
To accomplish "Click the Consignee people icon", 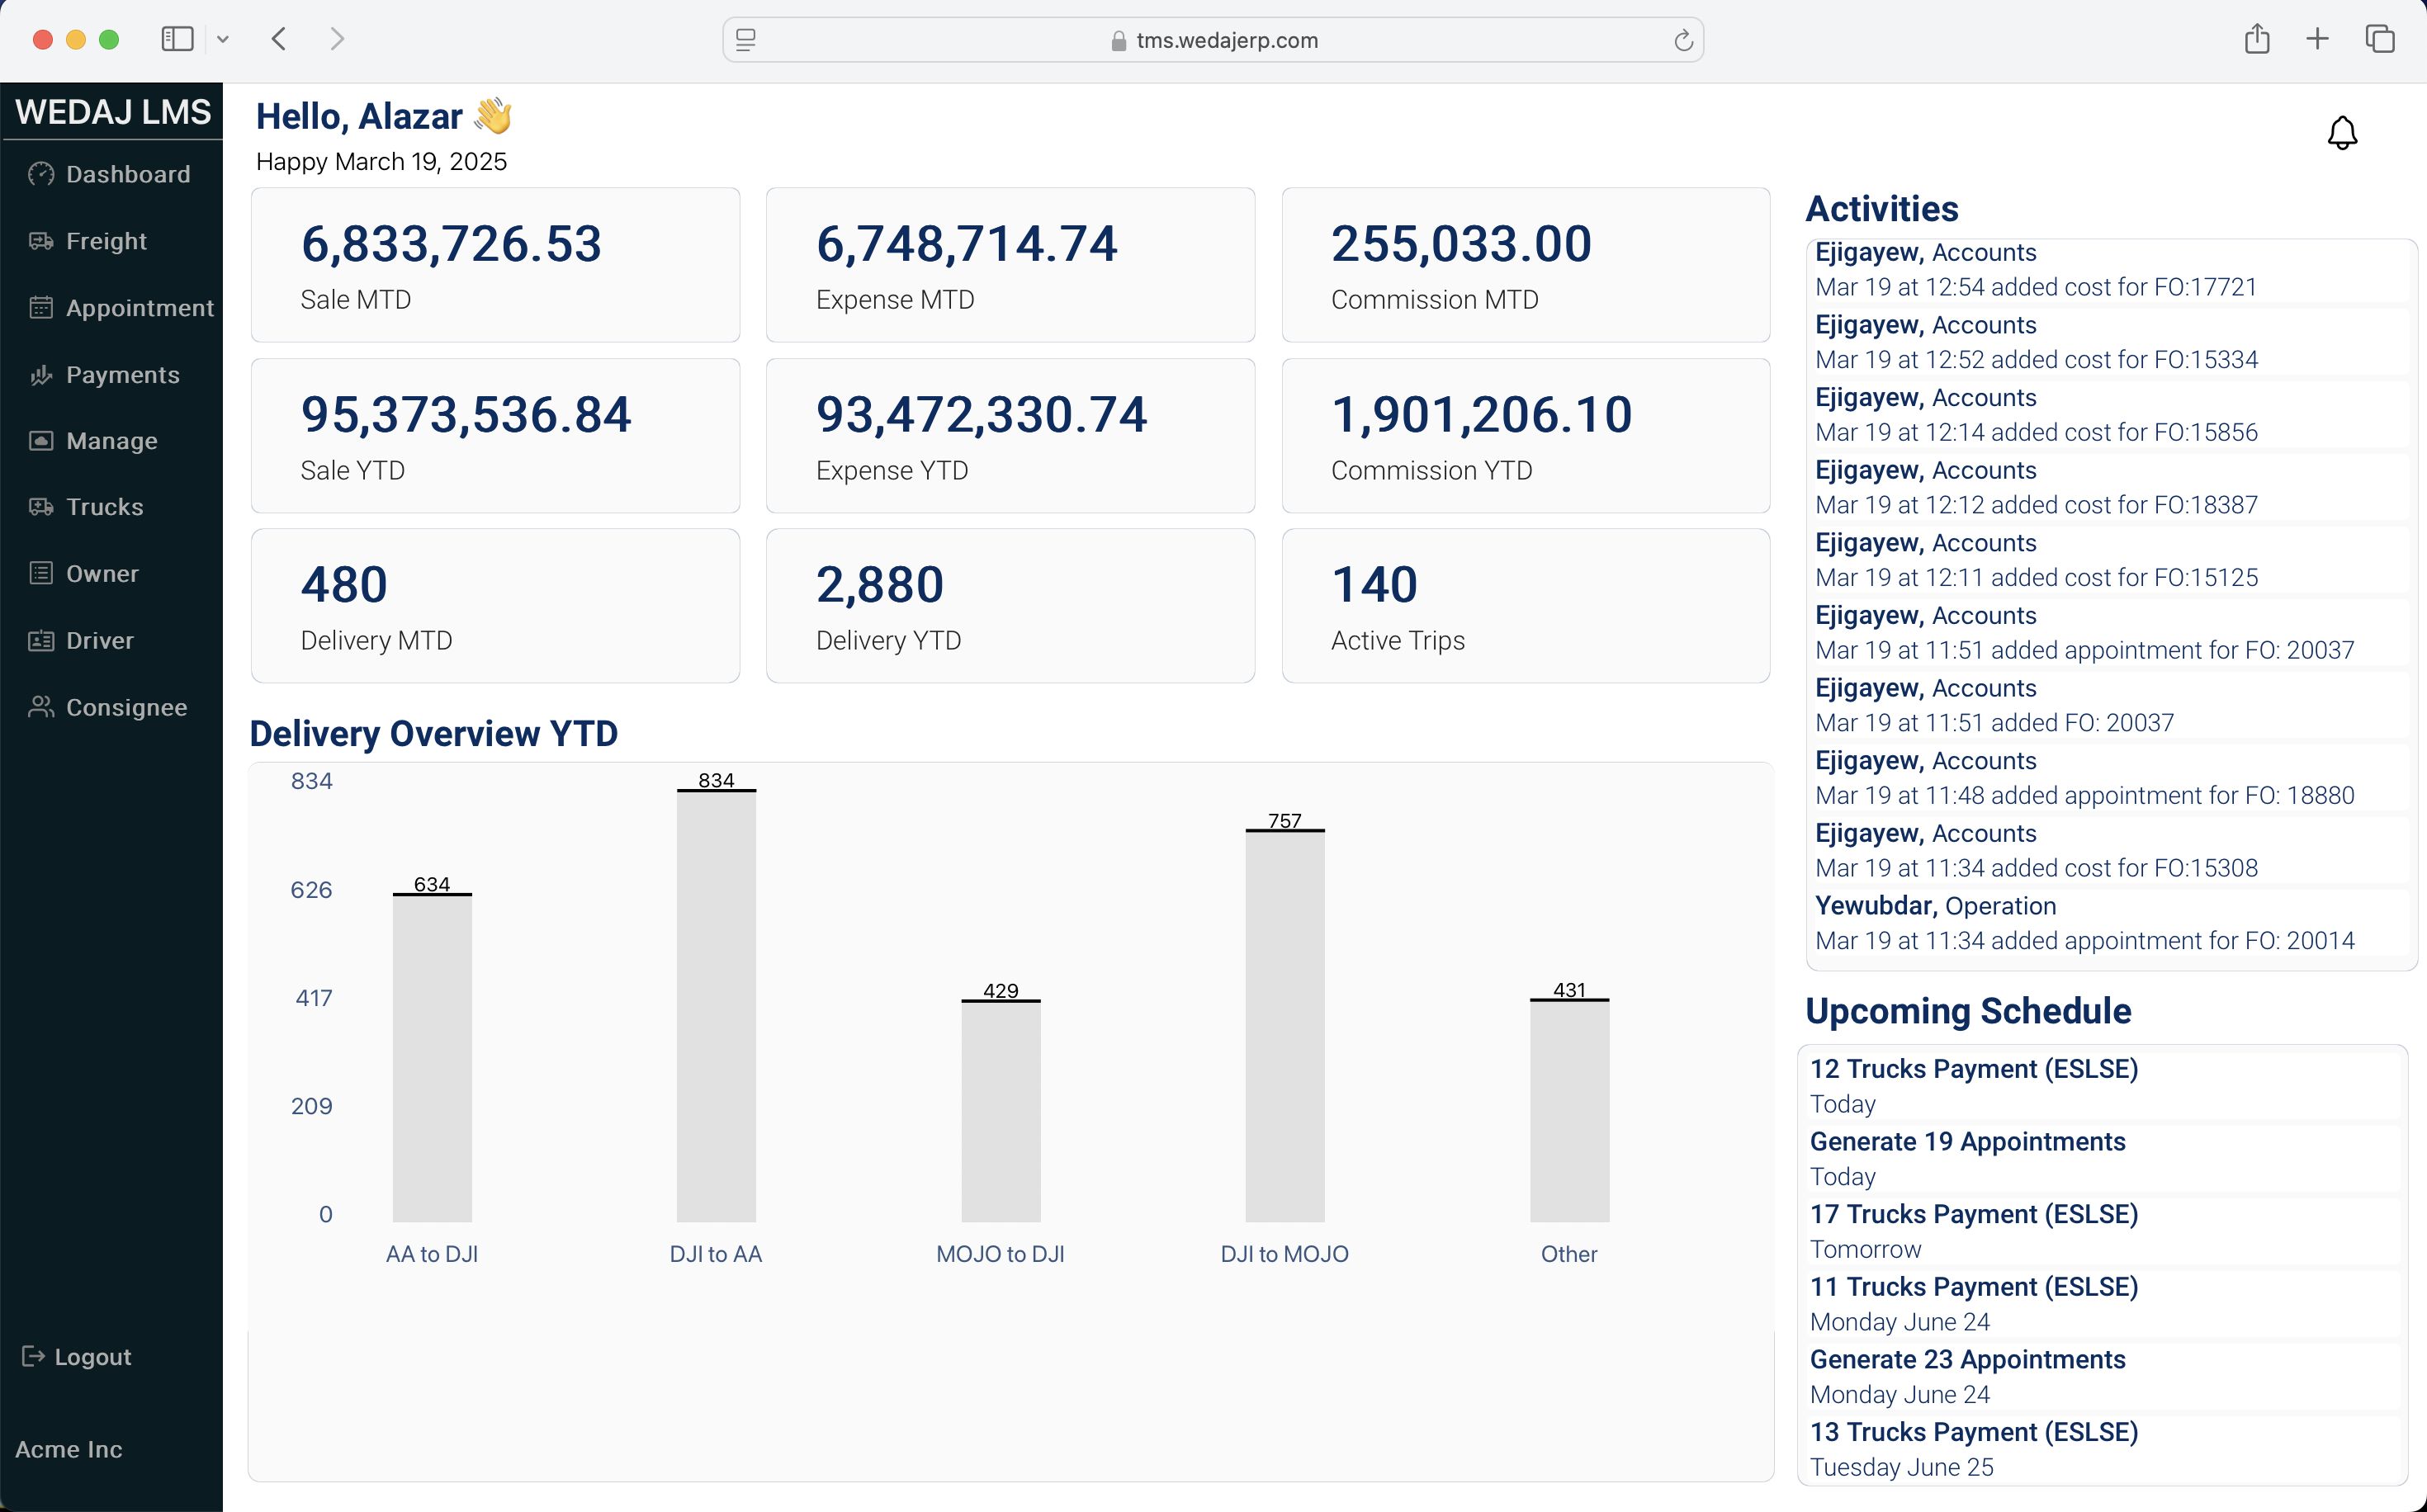I will pos(41,707).
